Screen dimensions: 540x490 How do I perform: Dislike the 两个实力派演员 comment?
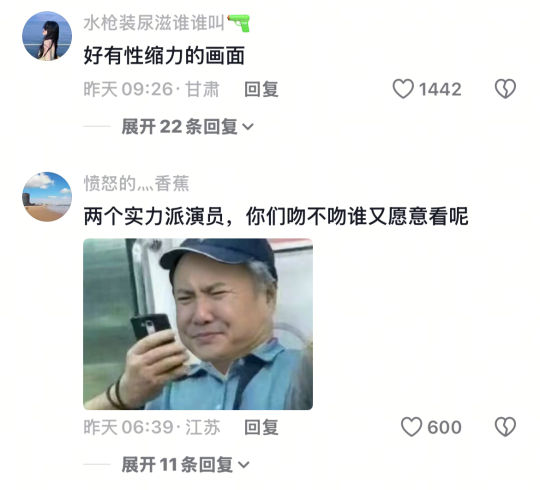[x=505, y=427]
